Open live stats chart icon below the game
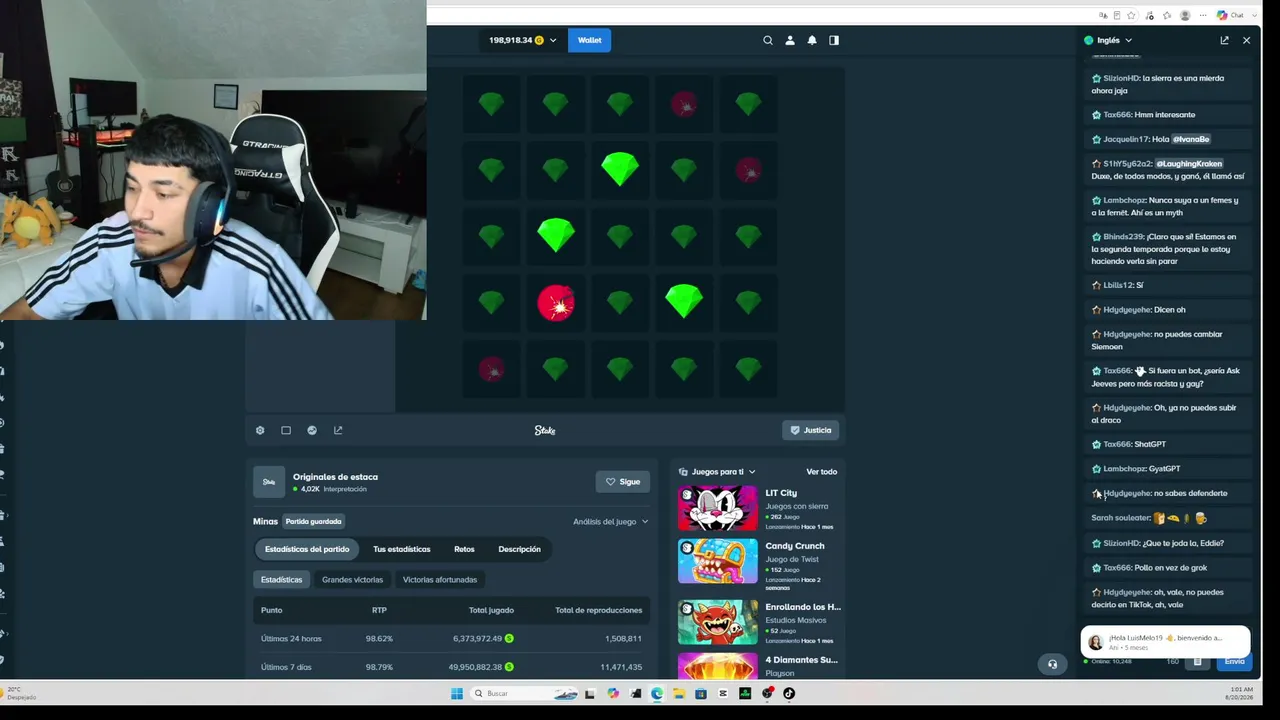 pyautogui.click(x=312, y=430)
